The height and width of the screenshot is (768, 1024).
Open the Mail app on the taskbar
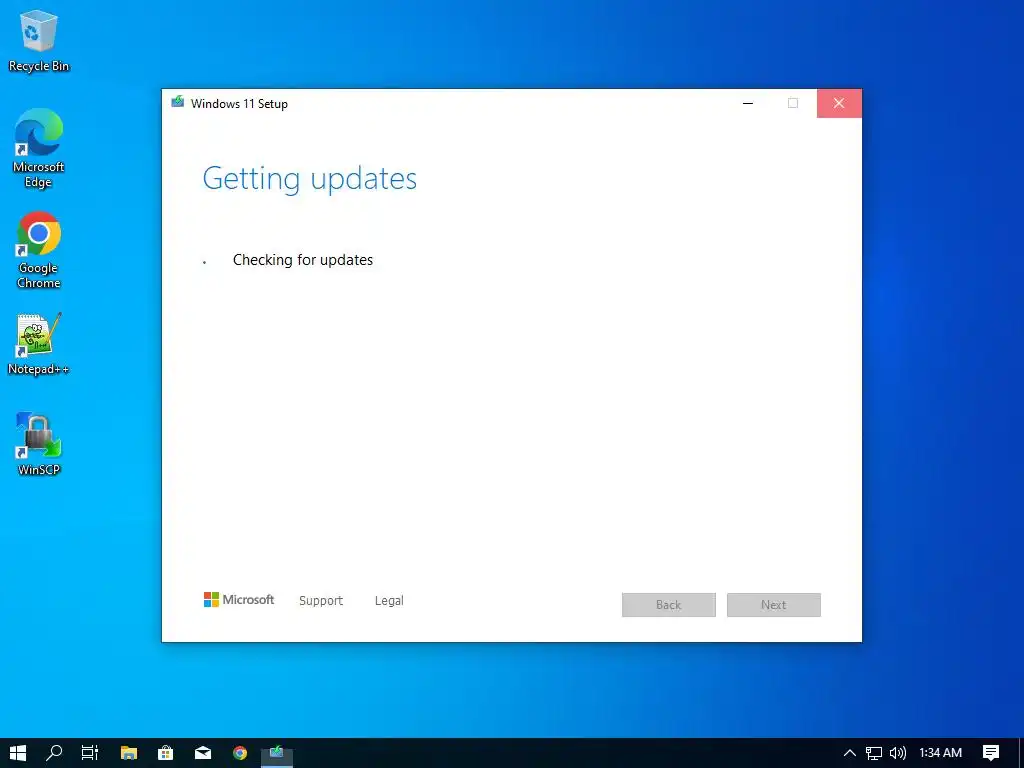pyautogui.click(x=203, y=753)
